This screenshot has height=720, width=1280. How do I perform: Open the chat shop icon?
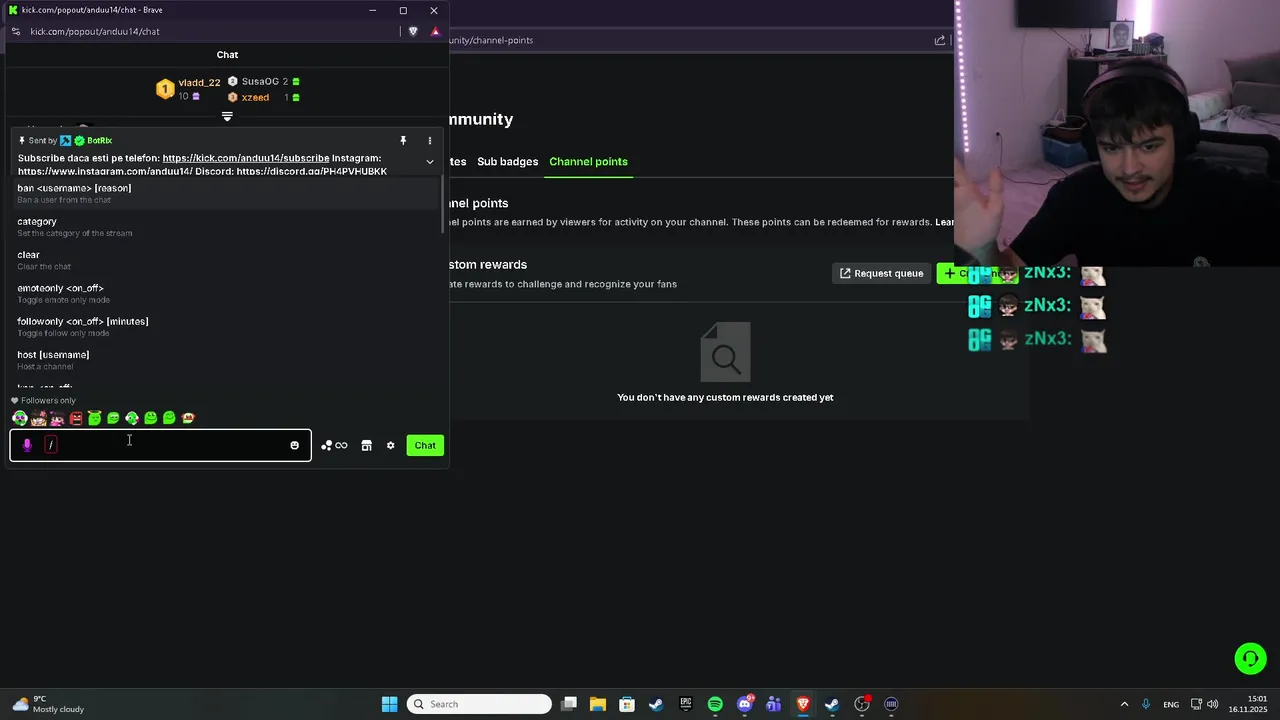click(x=366, y=445)
